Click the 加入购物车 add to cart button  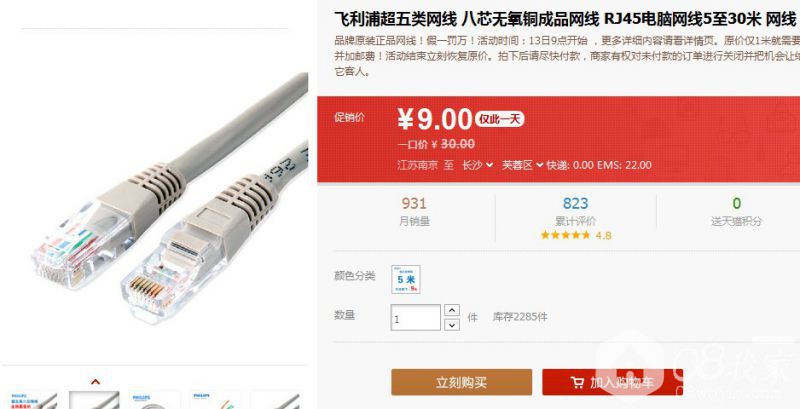tap(613, 382)
